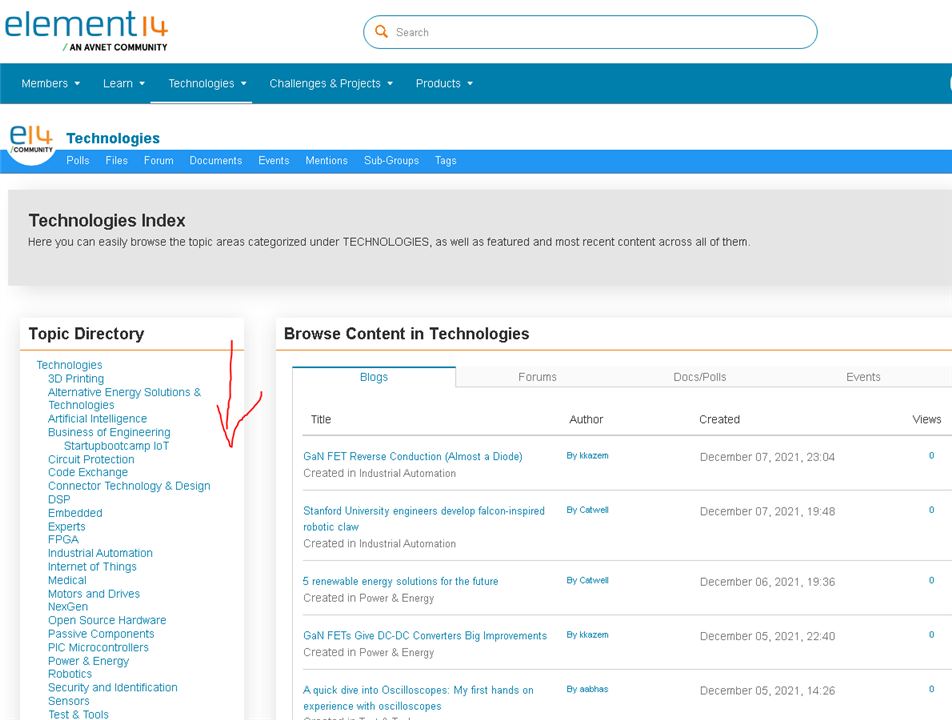
Task: Open GaN FET Reverse Conduction blog post
Action: [413, 457]
